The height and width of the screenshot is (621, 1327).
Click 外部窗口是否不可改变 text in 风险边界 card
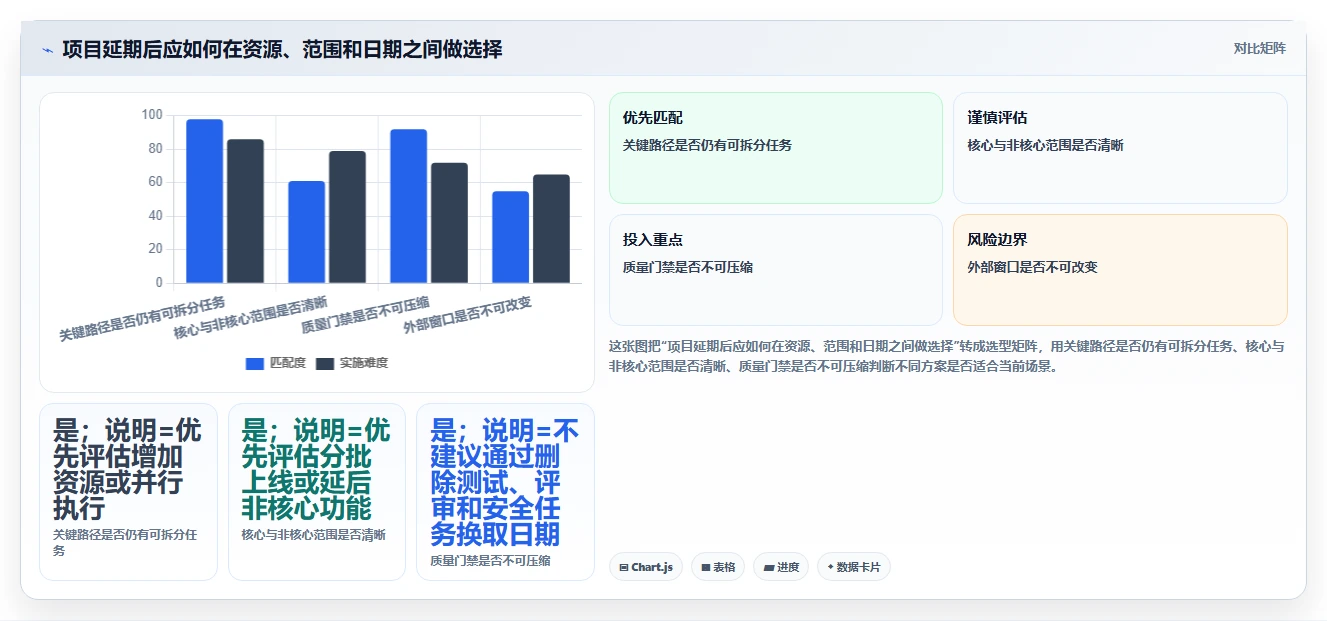point(1032,267)
